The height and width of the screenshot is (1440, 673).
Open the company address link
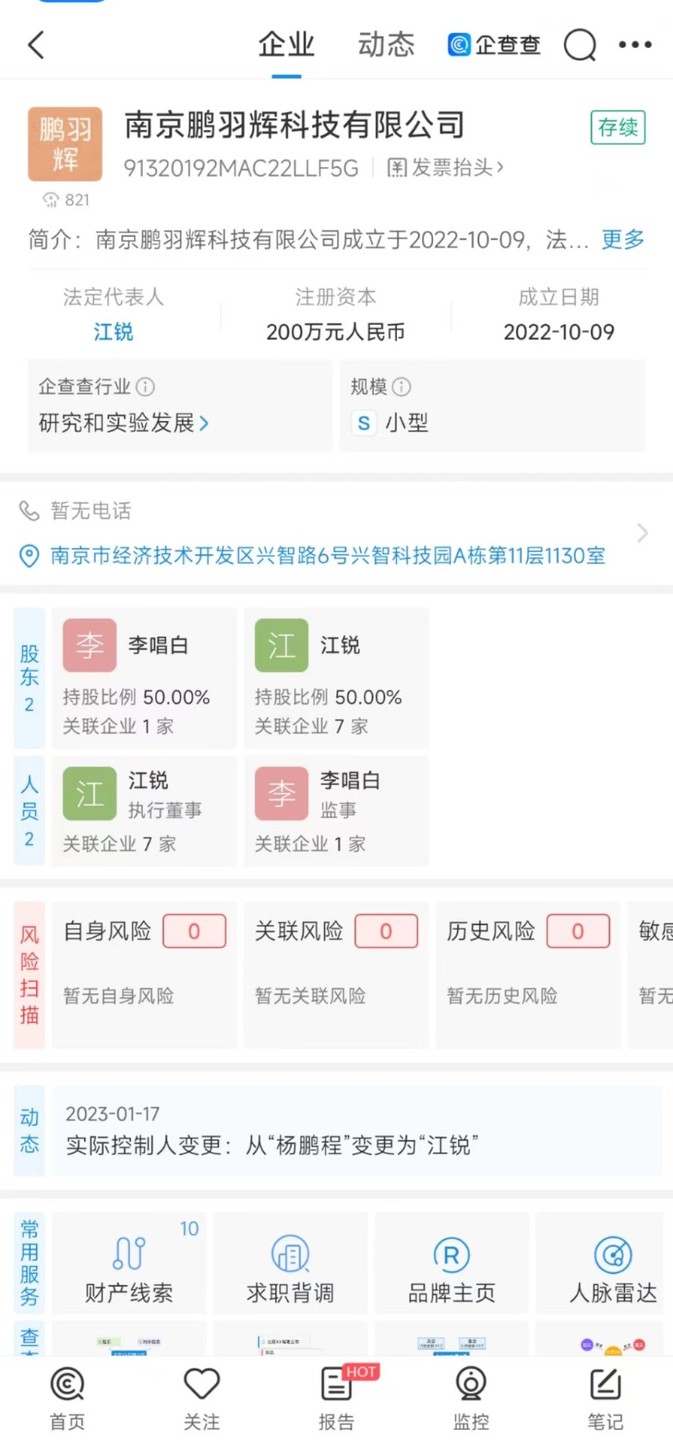pos(328,556)
